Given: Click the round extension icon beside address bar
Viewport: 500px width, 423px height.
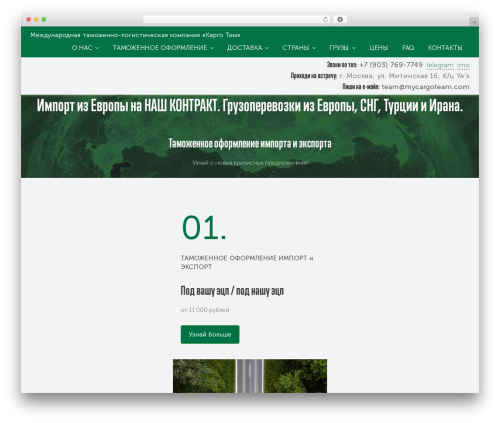Looking at the screenshot, I should click(340, 20).
